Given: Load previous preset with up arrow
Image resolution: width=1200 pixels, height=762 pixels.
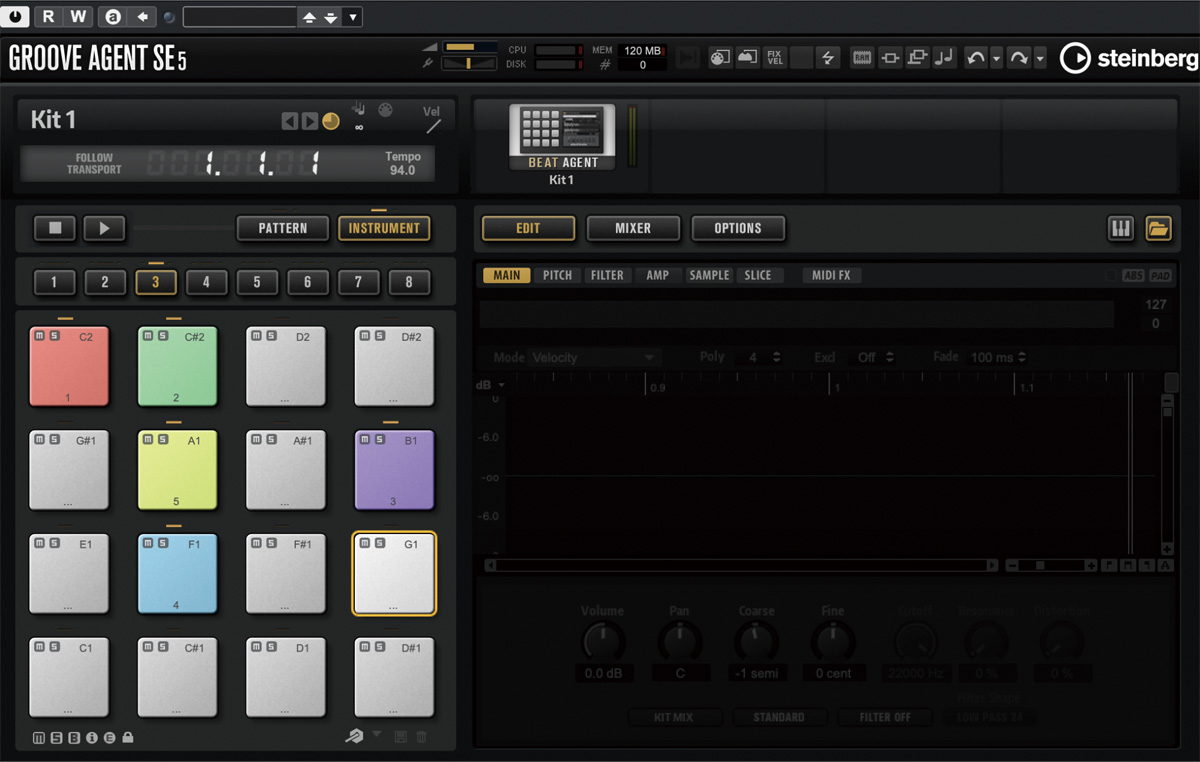Looking at the screenshot, I should (x=309, y=17).
